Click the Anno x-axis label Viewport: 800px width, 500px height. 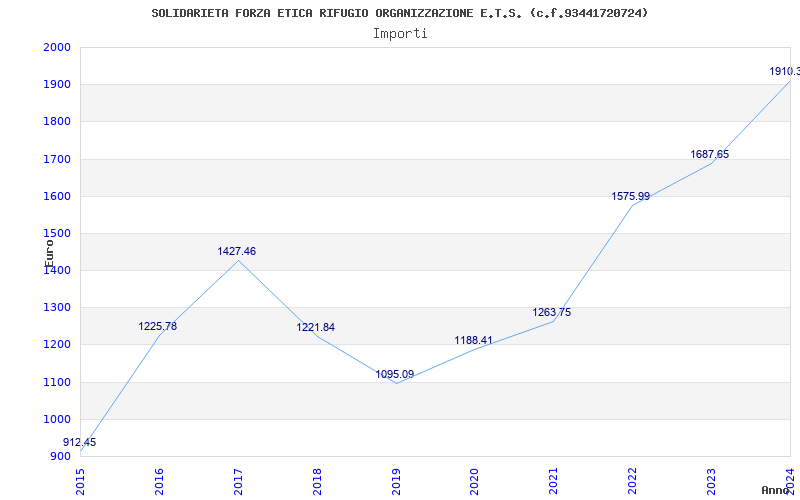tap(777, 490)
